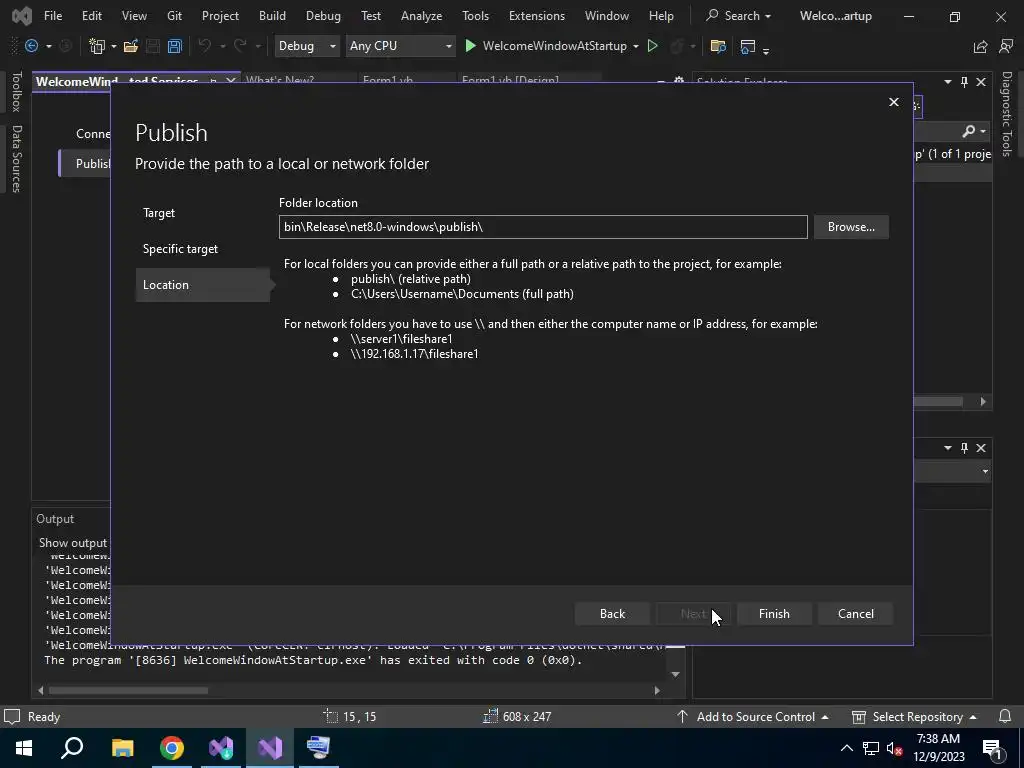Open Solution Explorer window position dropdown arrow
The height and width of the screenshot is (768, 1024).
tap(948, 82)
